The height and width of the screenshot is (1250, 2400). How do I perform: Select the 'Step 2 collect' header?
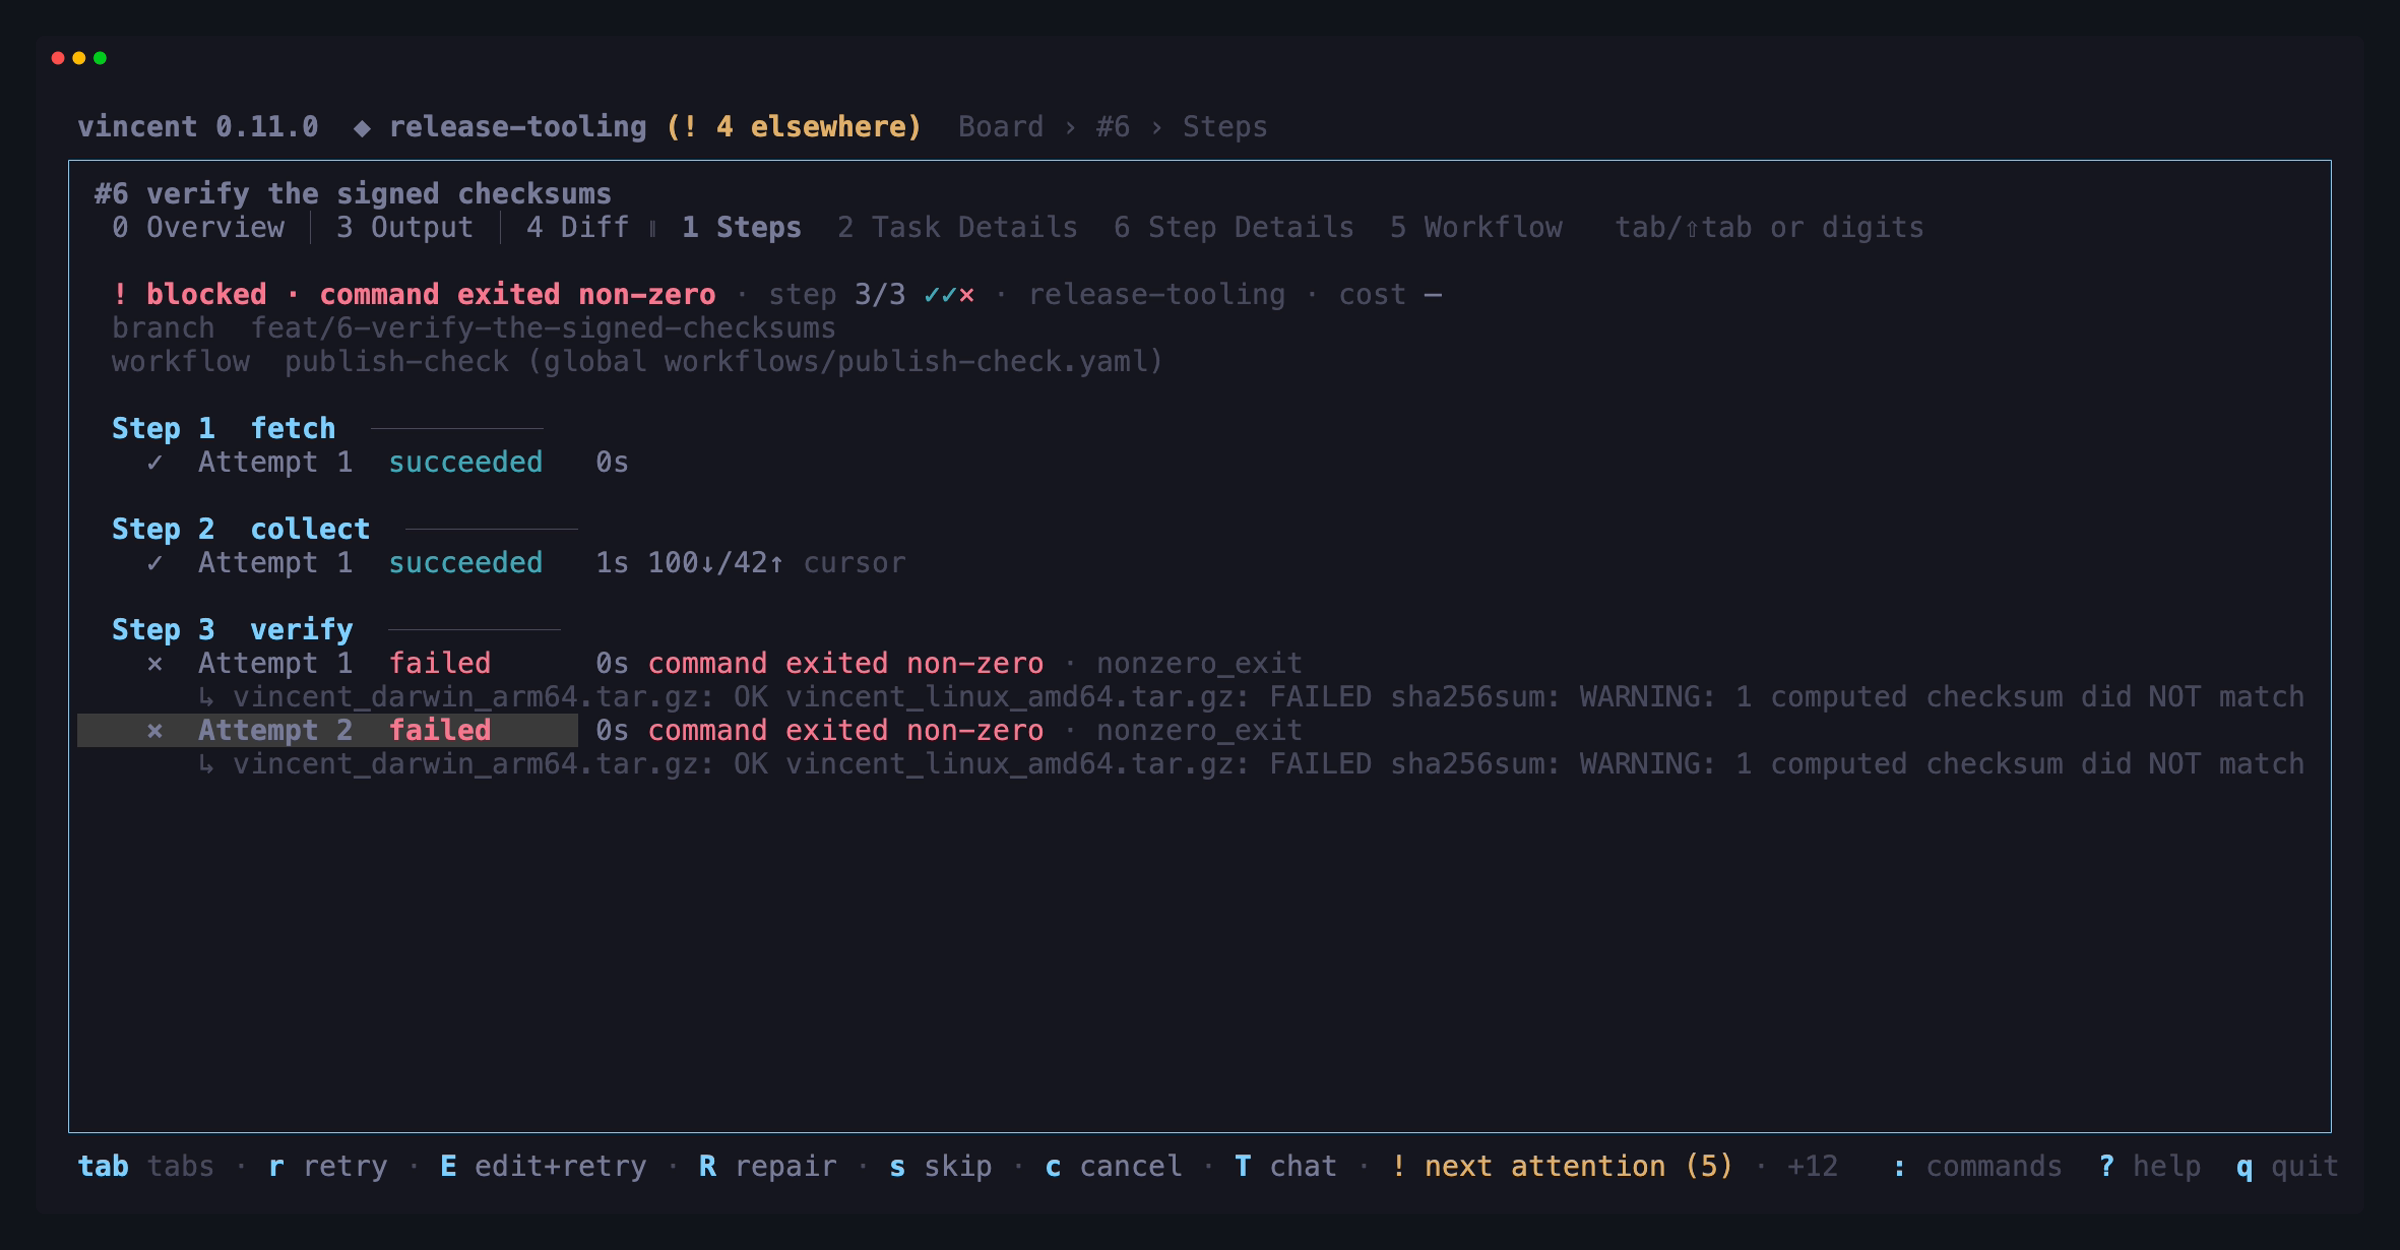coord(240,529)
